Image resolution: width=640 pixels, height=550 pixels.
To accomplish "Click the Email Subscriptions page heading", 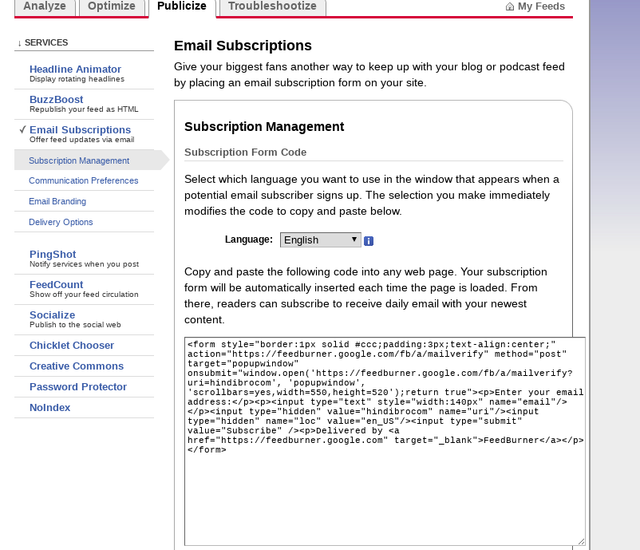I will coord(243,45).
